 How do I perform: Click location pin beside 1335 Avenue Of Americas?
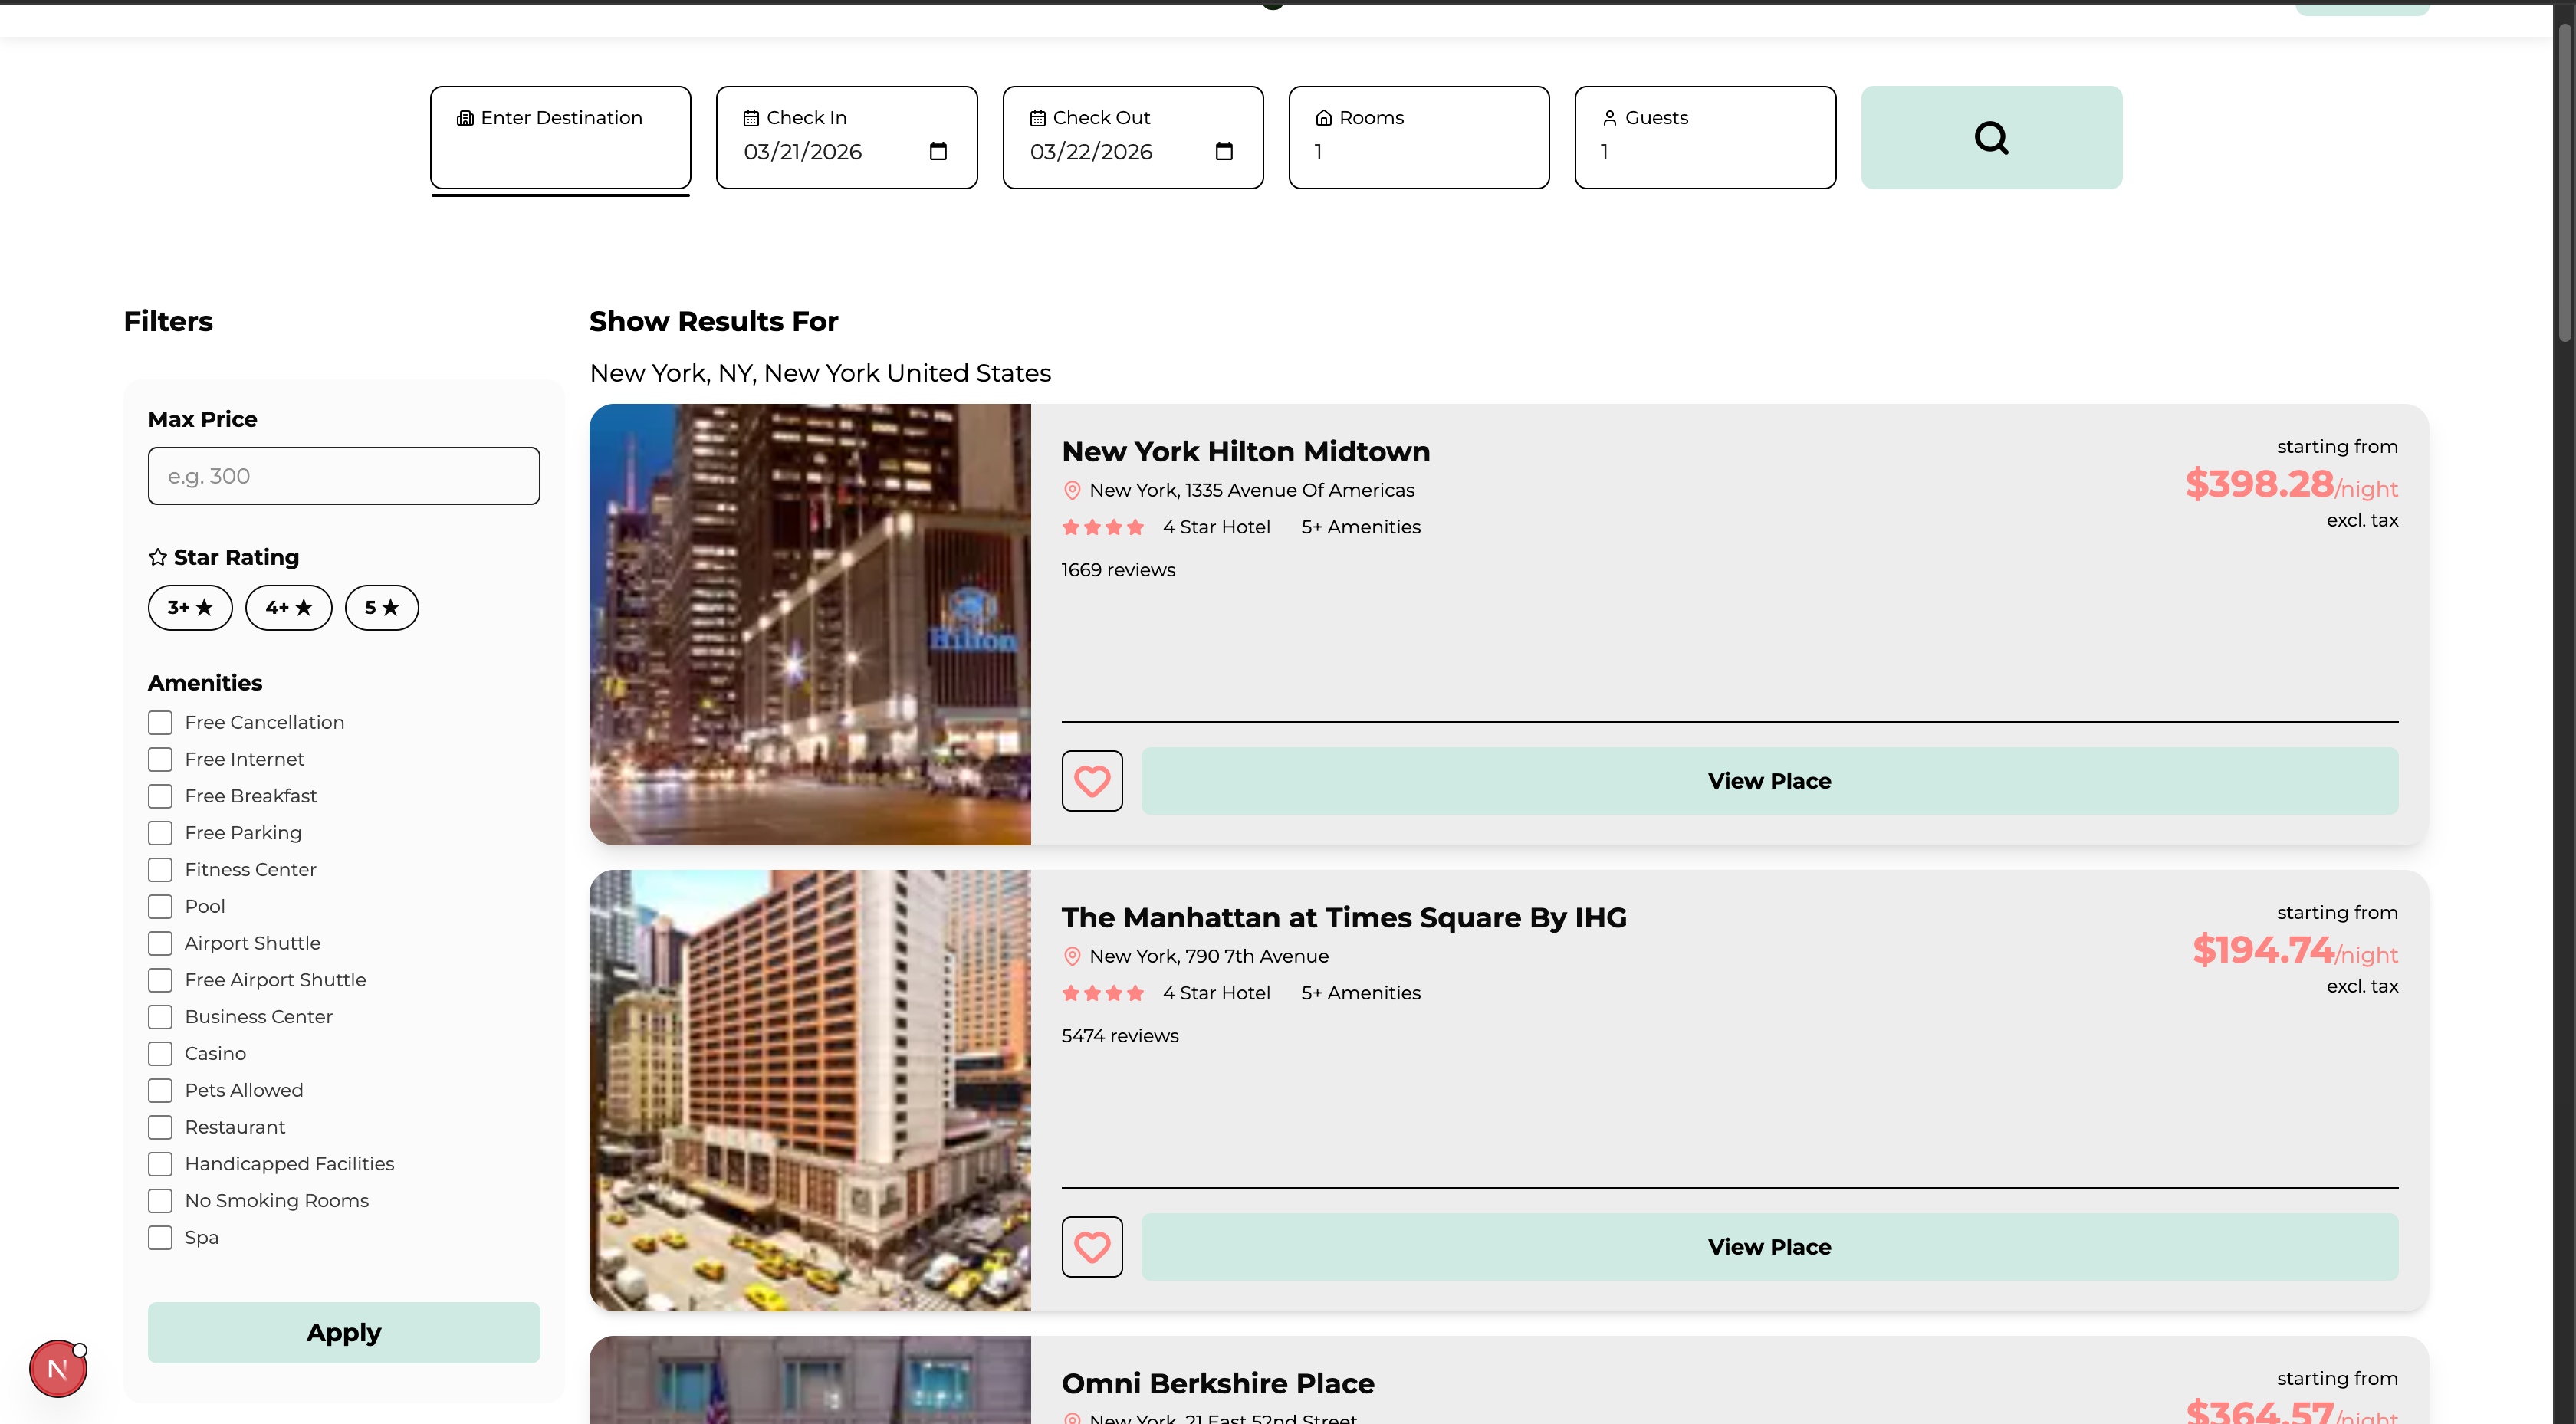tap(1072, 490)
